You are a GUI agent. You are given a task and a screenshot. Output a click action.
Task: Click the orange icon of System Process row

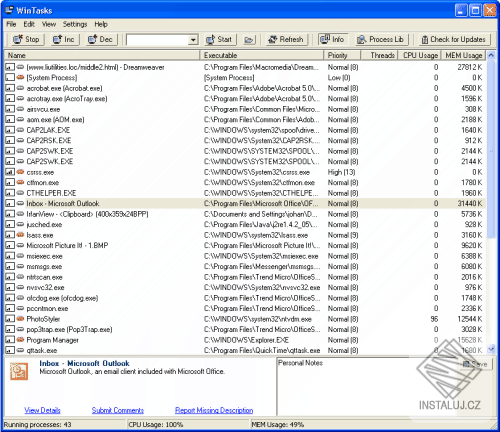click(21, 78)
